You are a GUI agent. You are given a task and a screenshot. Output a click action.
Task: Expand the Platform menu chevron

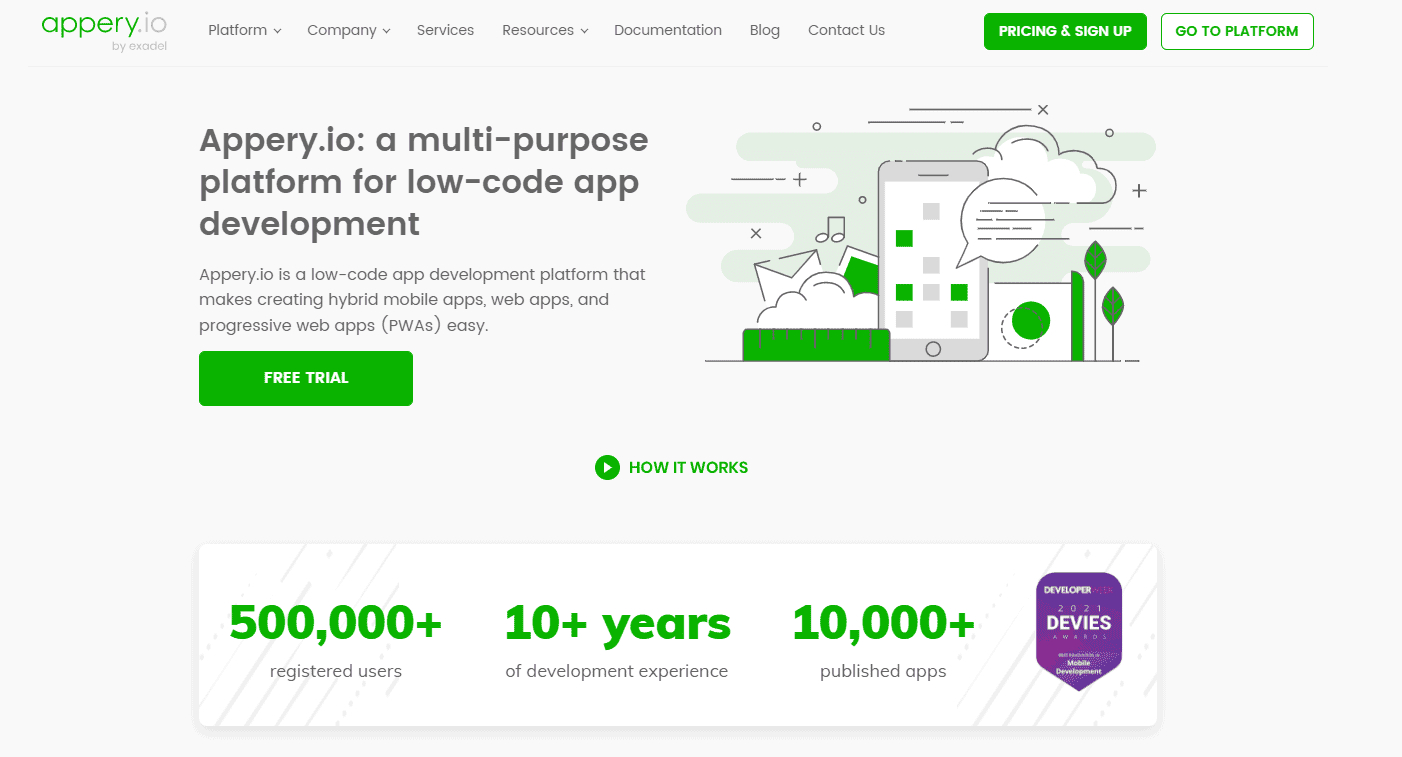click(277, 31)
